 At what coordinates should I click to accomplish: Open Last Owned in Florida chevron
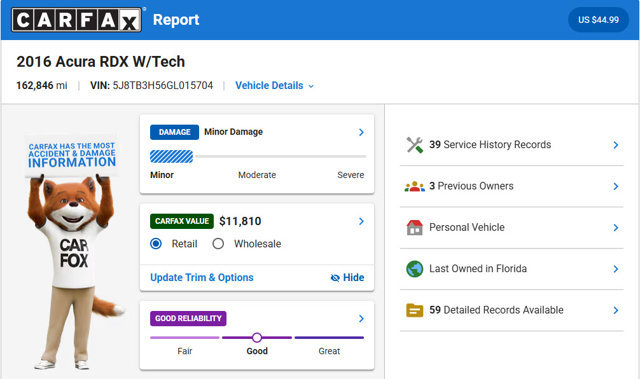tap(616, 269)
